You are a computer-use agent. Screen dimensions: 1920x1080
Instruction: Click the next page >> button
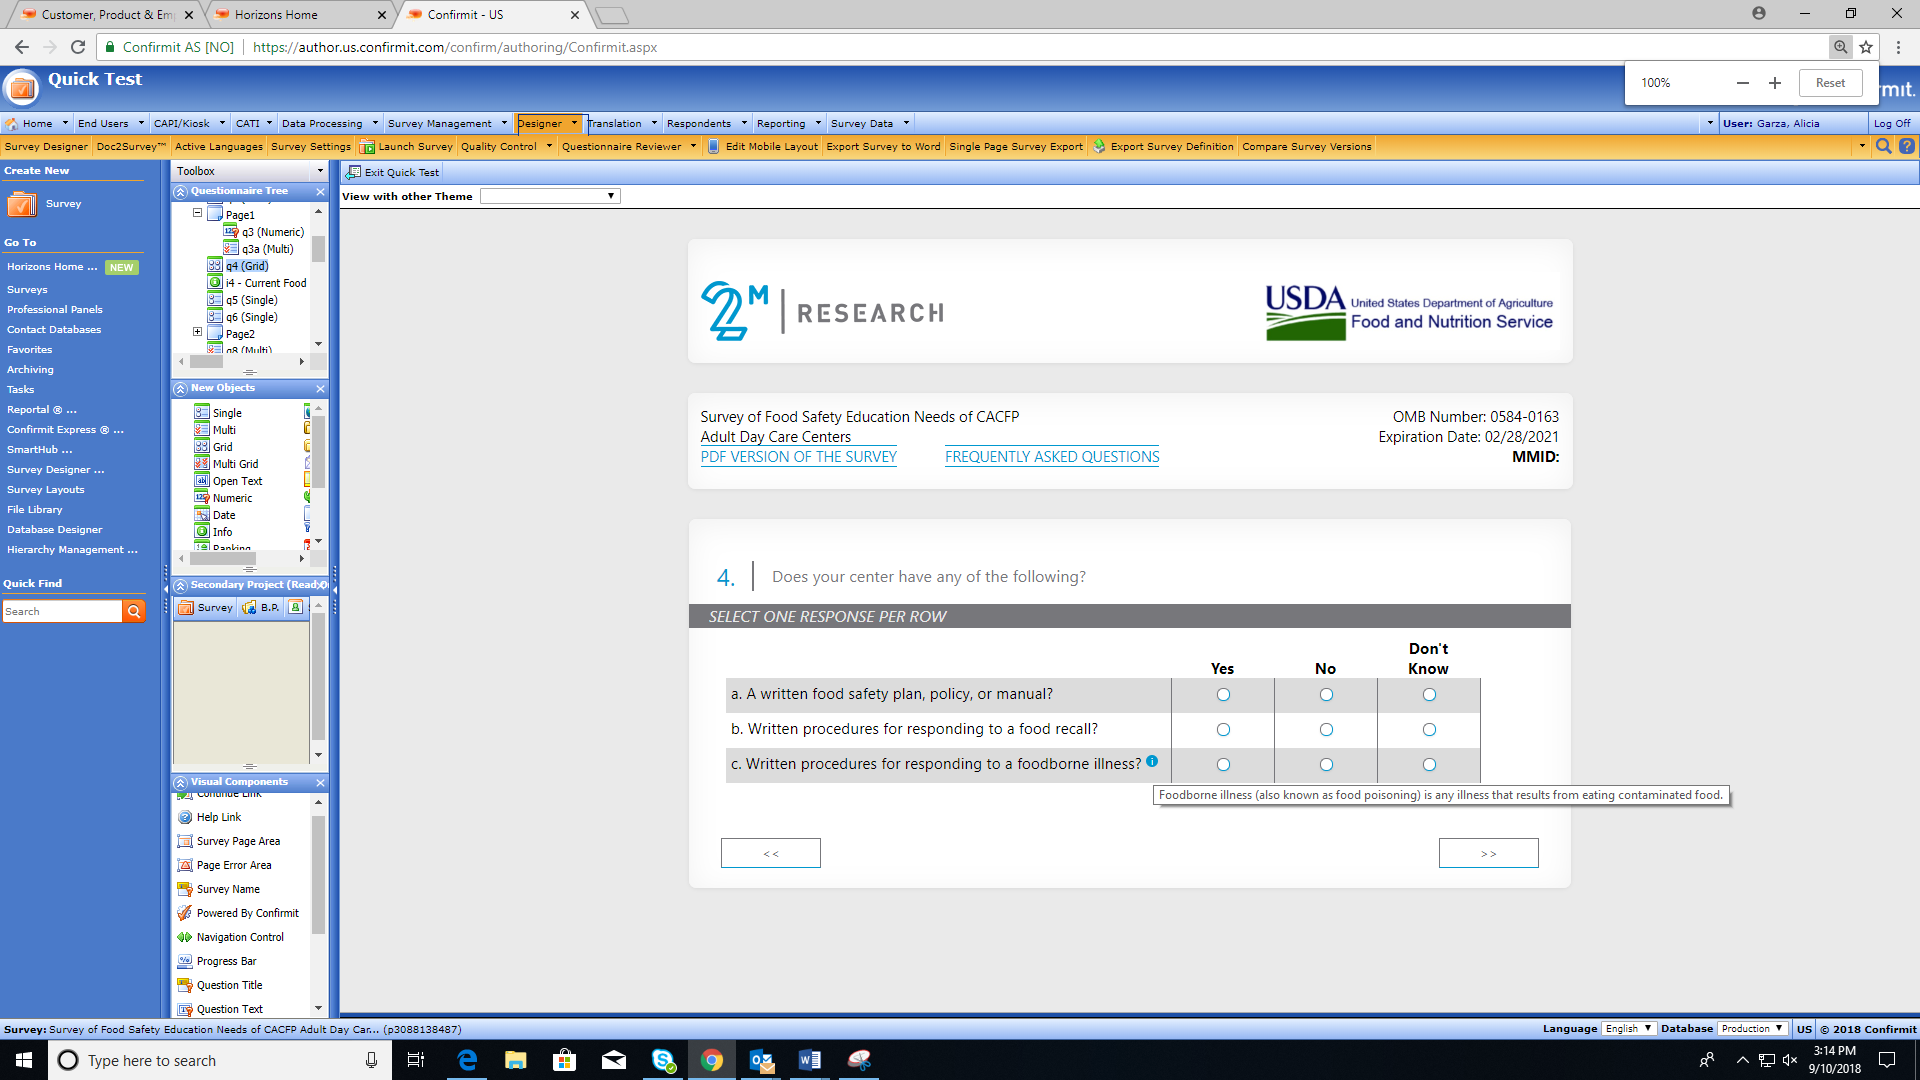coord(1488,853)
